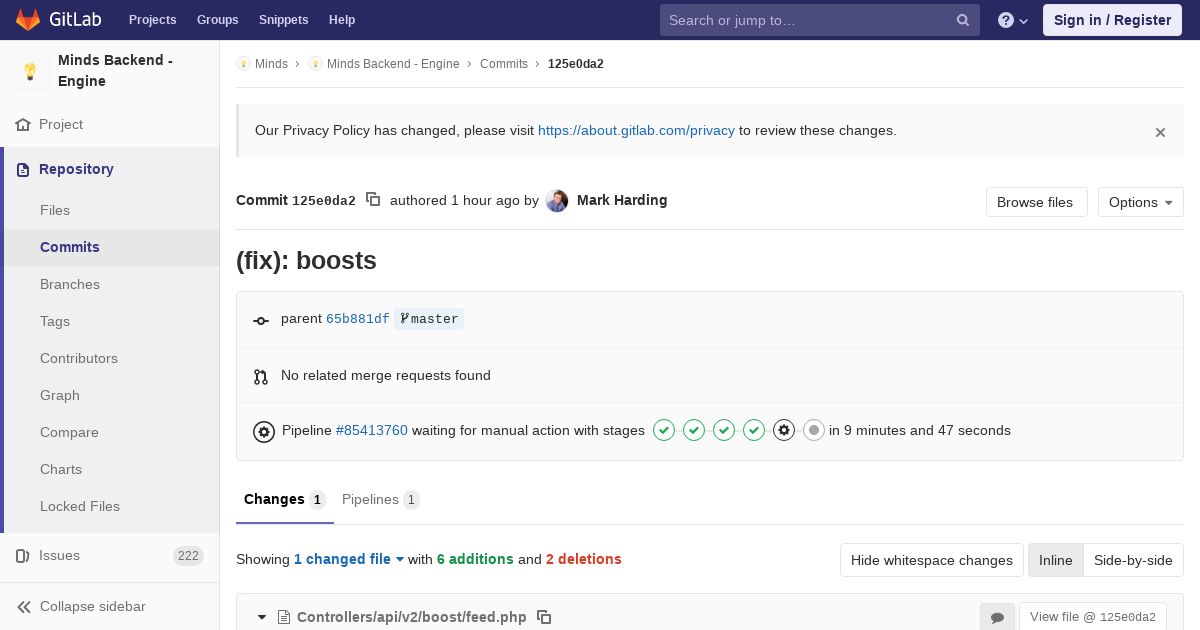Toggle comments with speech bubble button

coord(997,617)
